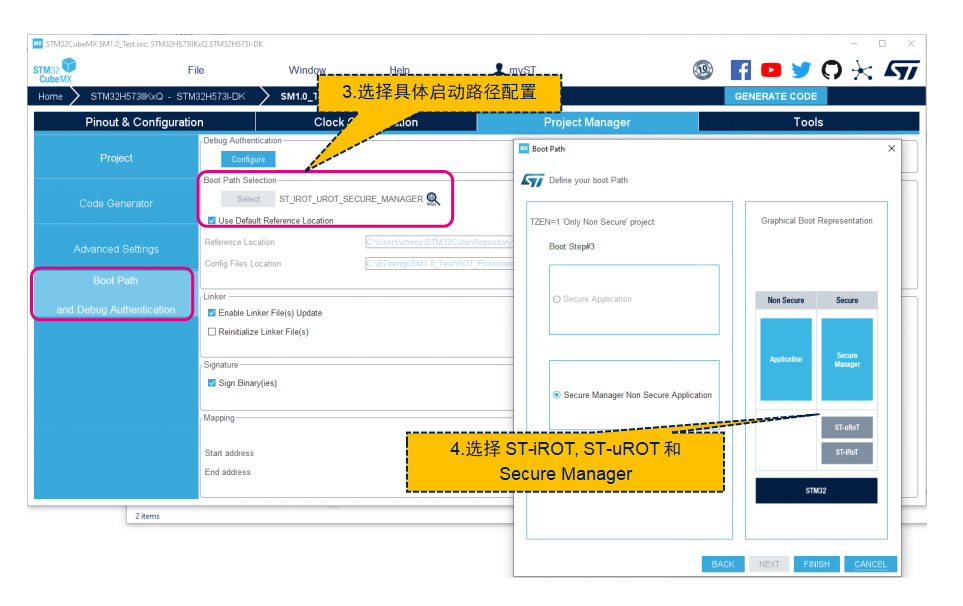Click the ST logo in the top toolbar
This screenshot has width=963, height=606.
click(x=902, y=70)
